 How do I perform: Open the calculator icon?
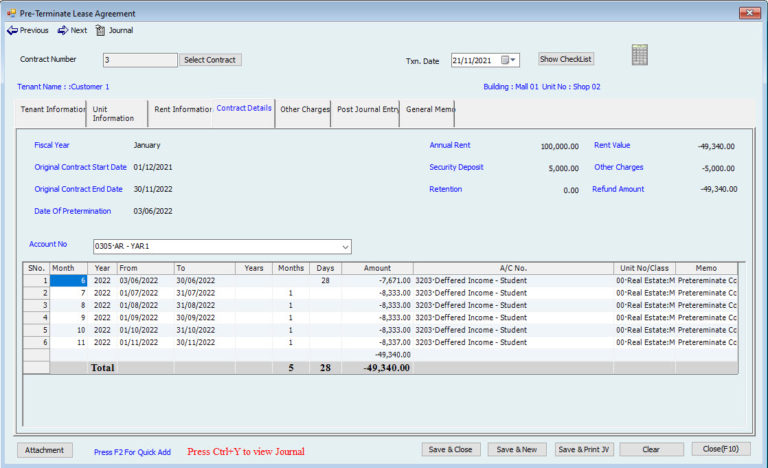pyautogui.click(x=639, y=55)
